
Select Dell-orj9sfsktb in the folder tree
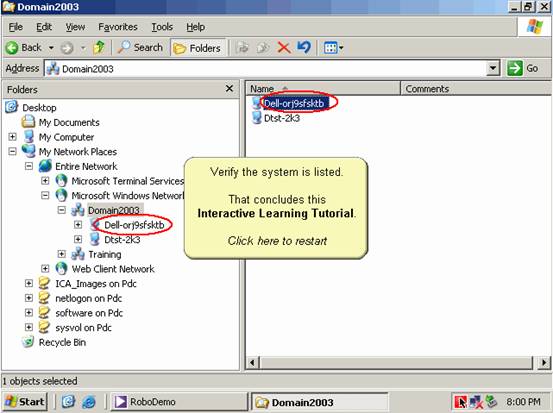point(134,225)
